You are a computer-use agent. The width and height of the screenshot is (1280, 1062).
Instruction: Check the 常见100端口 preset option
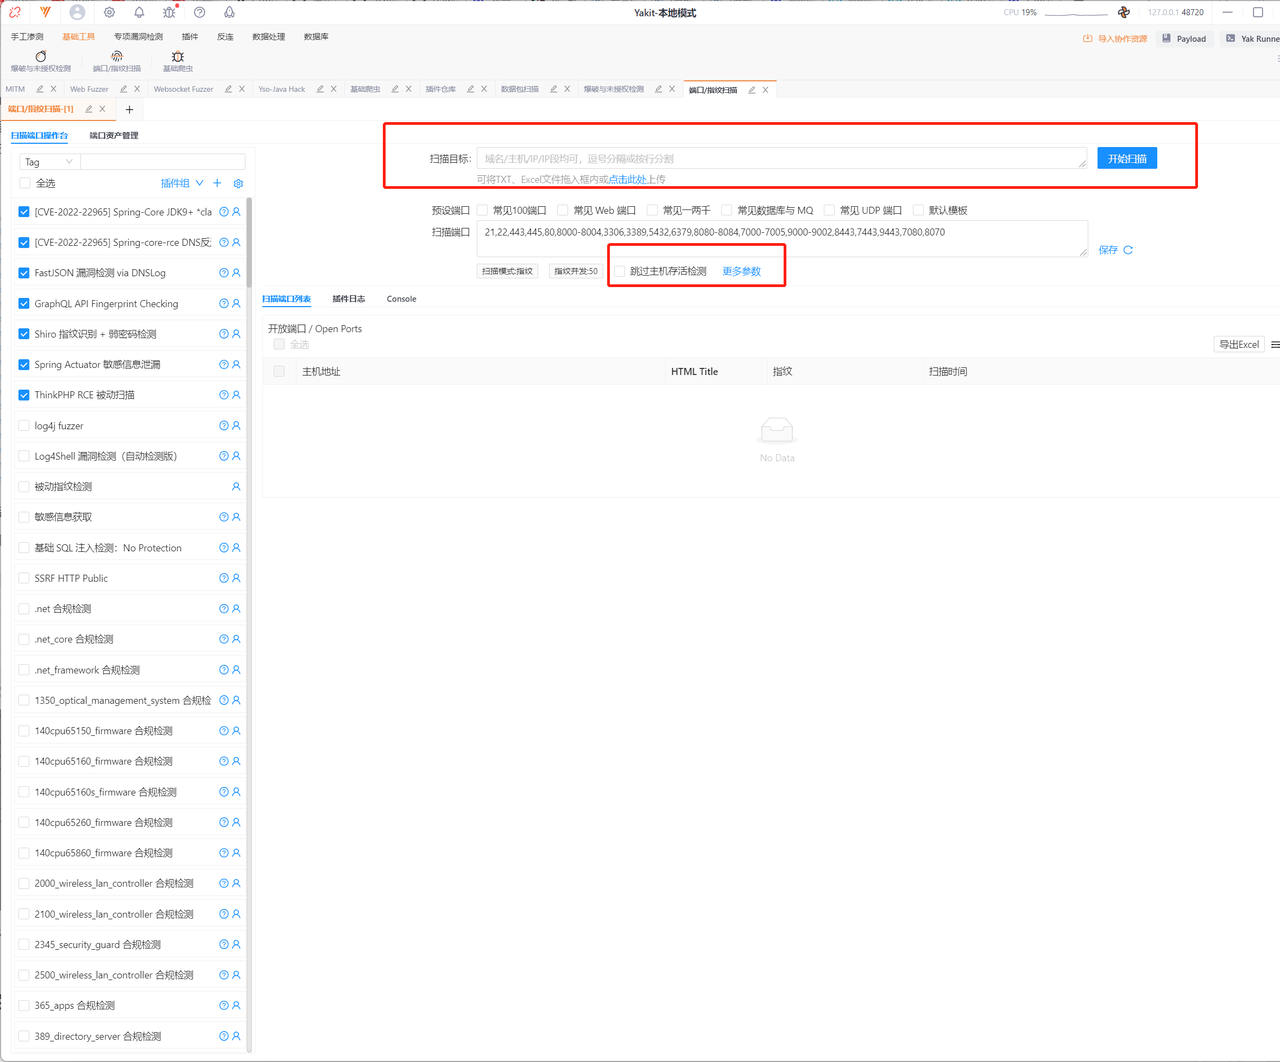tap(483, 211)
